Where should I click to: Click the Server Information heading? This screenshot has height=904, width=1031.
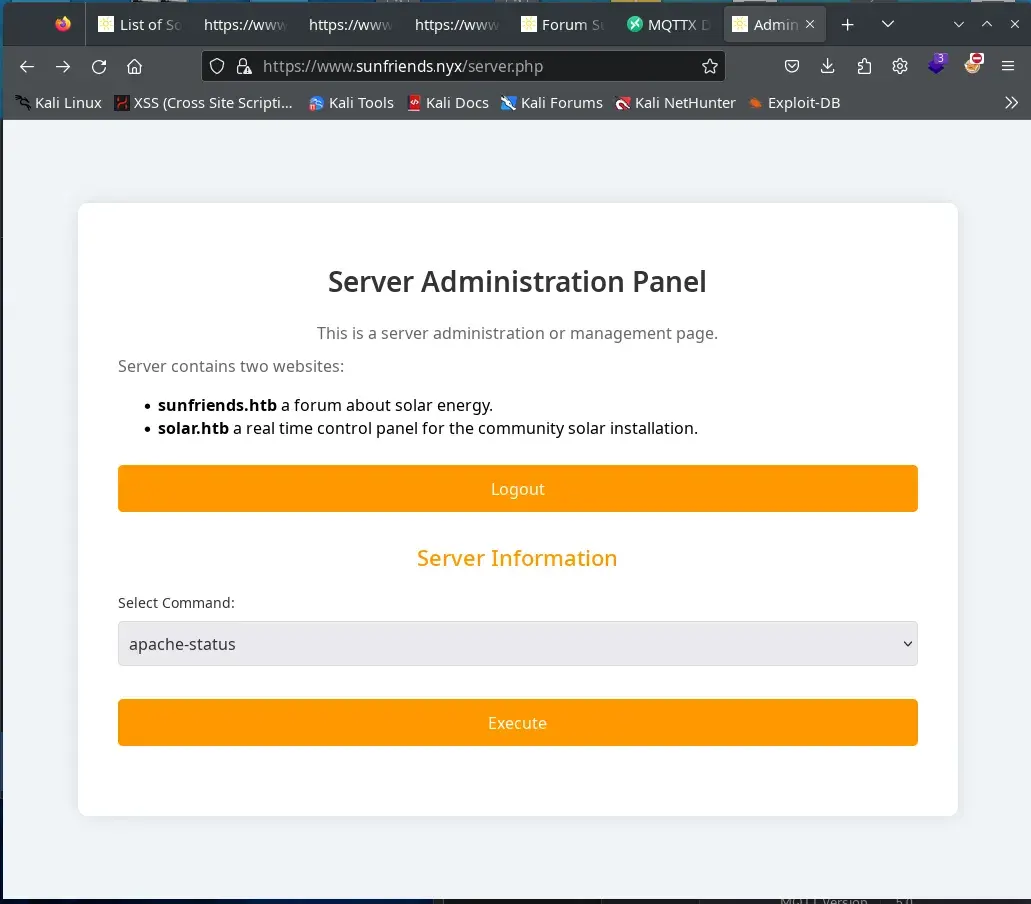pyautogui.click(x=517, y=558)
